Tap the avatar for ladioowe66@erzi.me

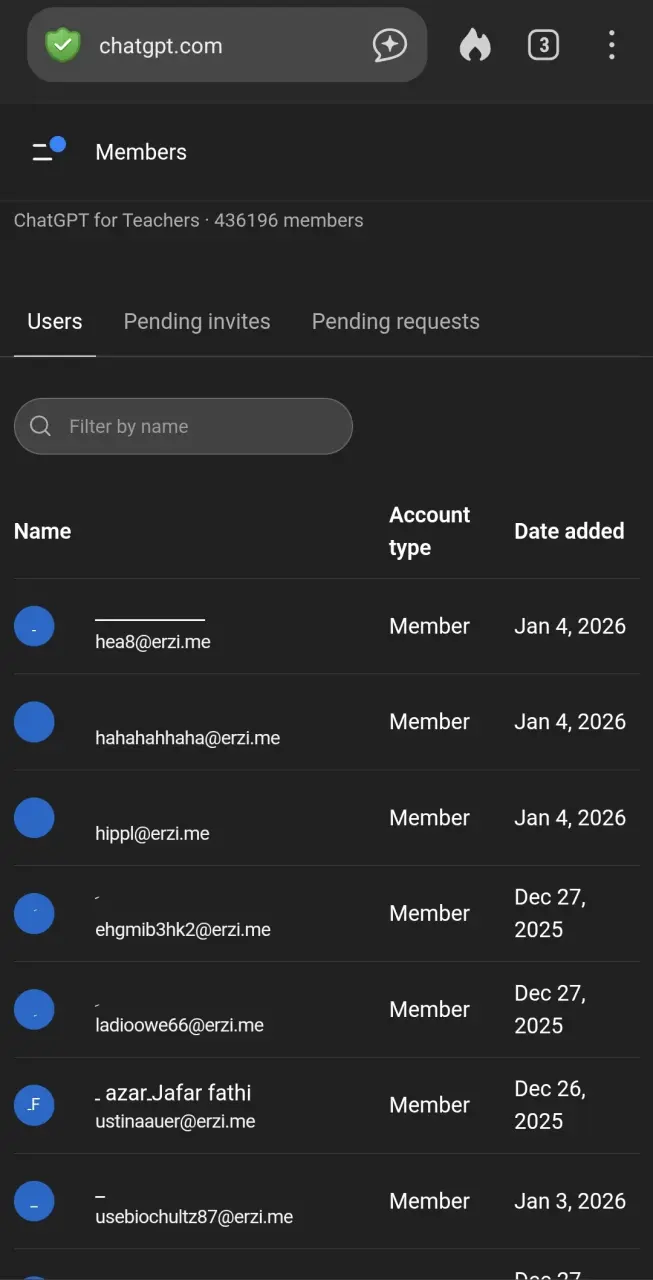point(34,1010)
